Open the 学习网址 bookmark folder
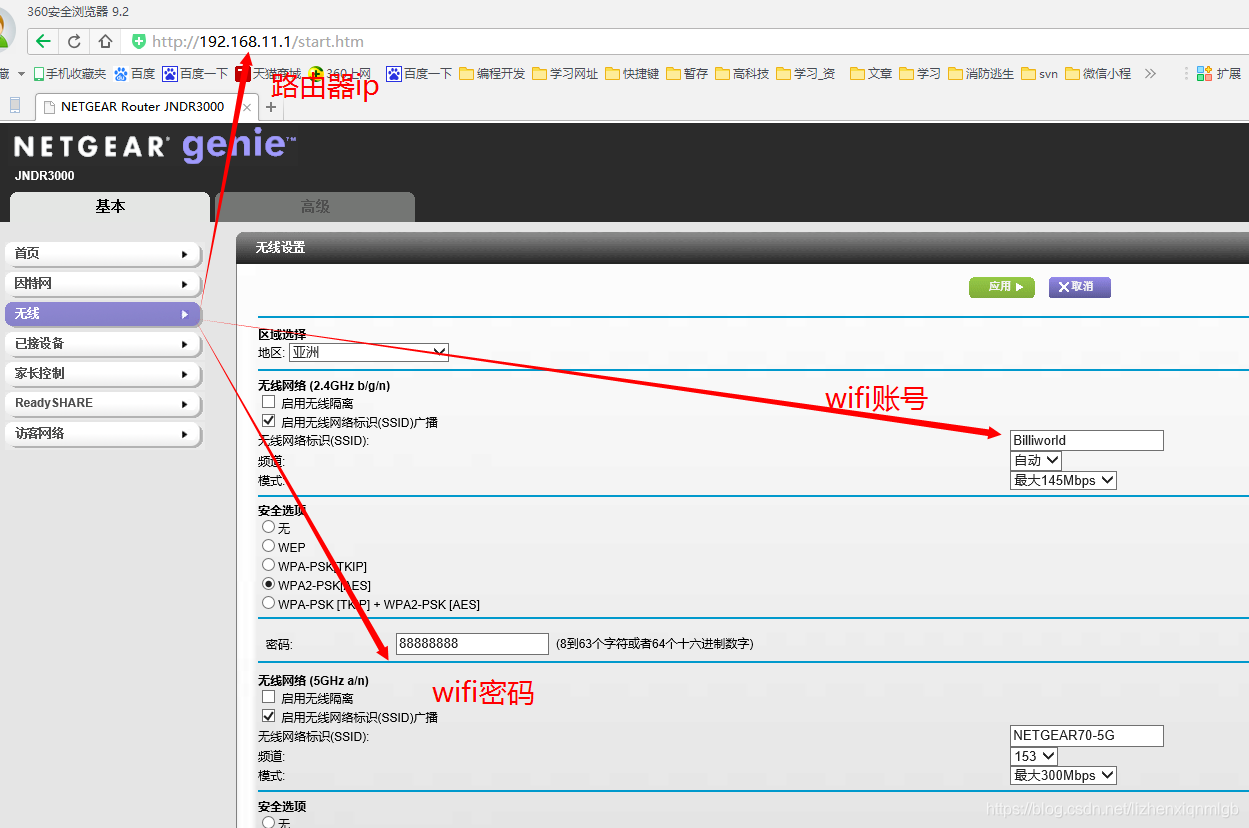The width and height of the screenshot is (1249, 828). 565,74
